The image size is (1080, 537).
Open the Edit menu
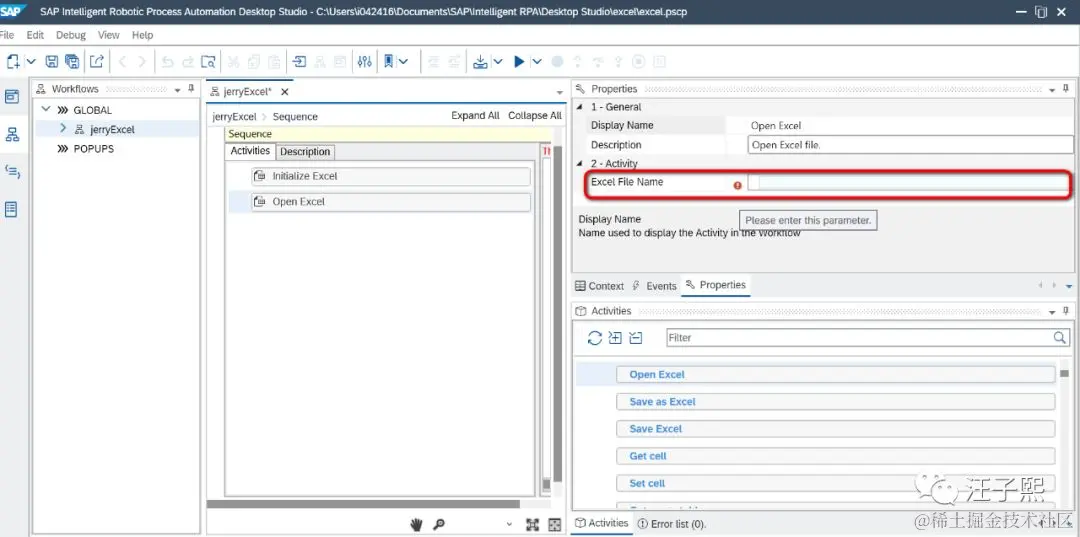pyautogui.click(x=35, y=35)
